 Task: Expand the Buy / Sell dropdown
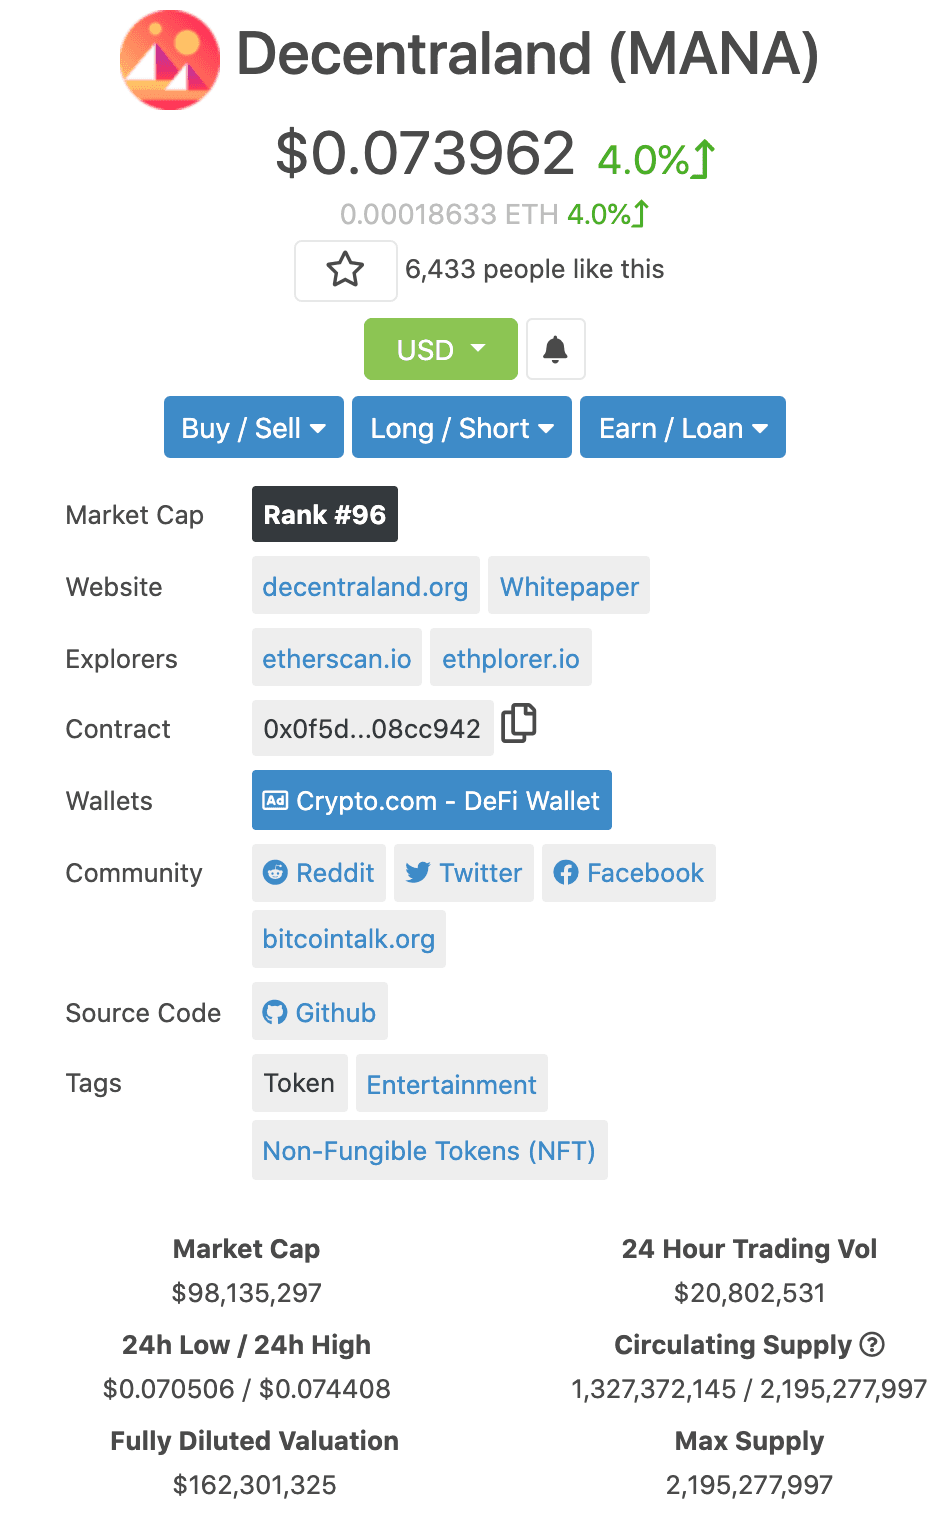coord(253,427)
